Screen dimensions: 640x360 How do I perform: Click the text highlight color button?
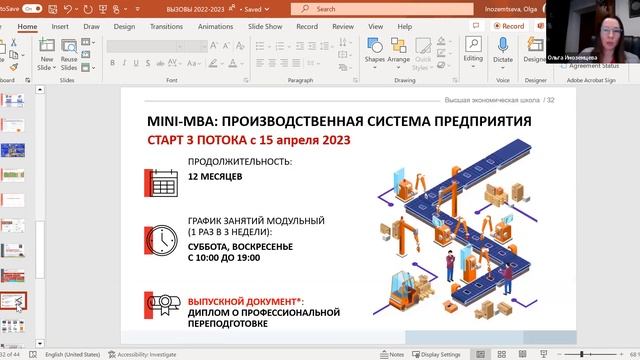pos(213,63)
